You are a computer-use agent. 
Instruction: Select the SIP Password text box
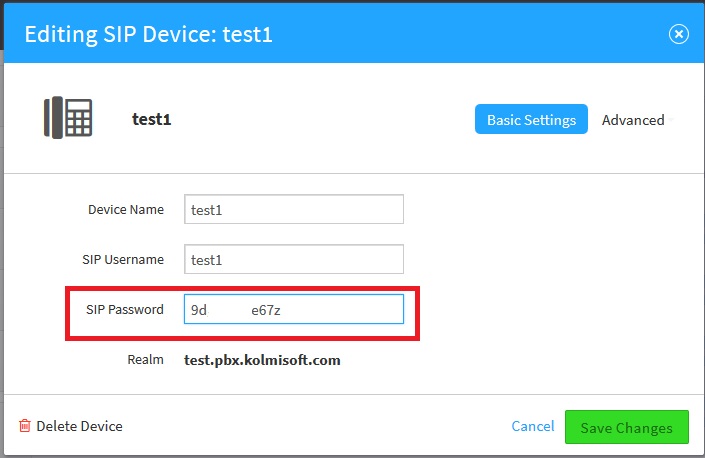(x=293, y=310)
